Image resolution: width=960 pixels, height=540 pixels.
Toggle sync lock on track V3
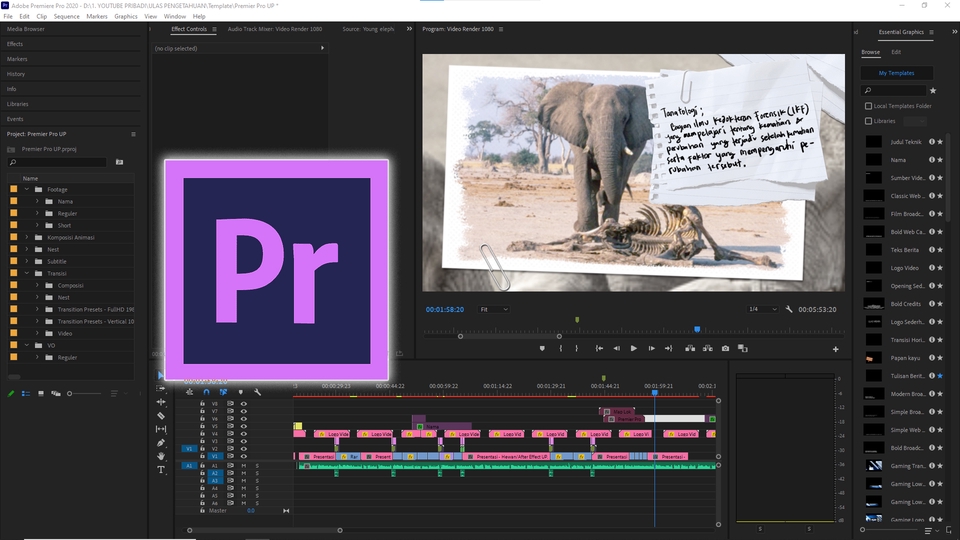click(230, 441)
